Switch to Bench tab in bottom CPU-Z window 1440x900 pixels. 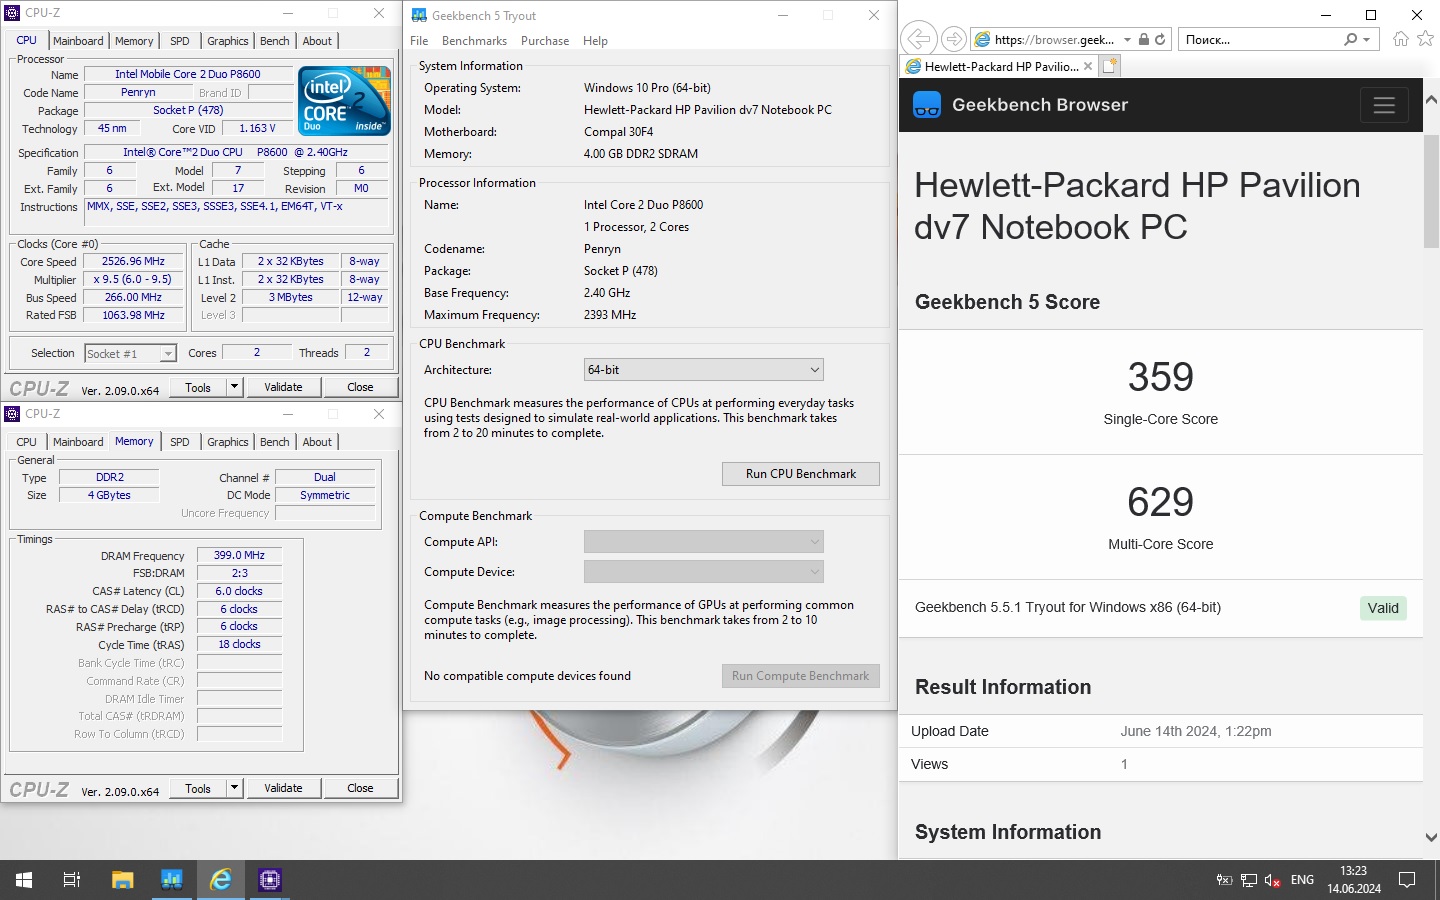point(275,442)
